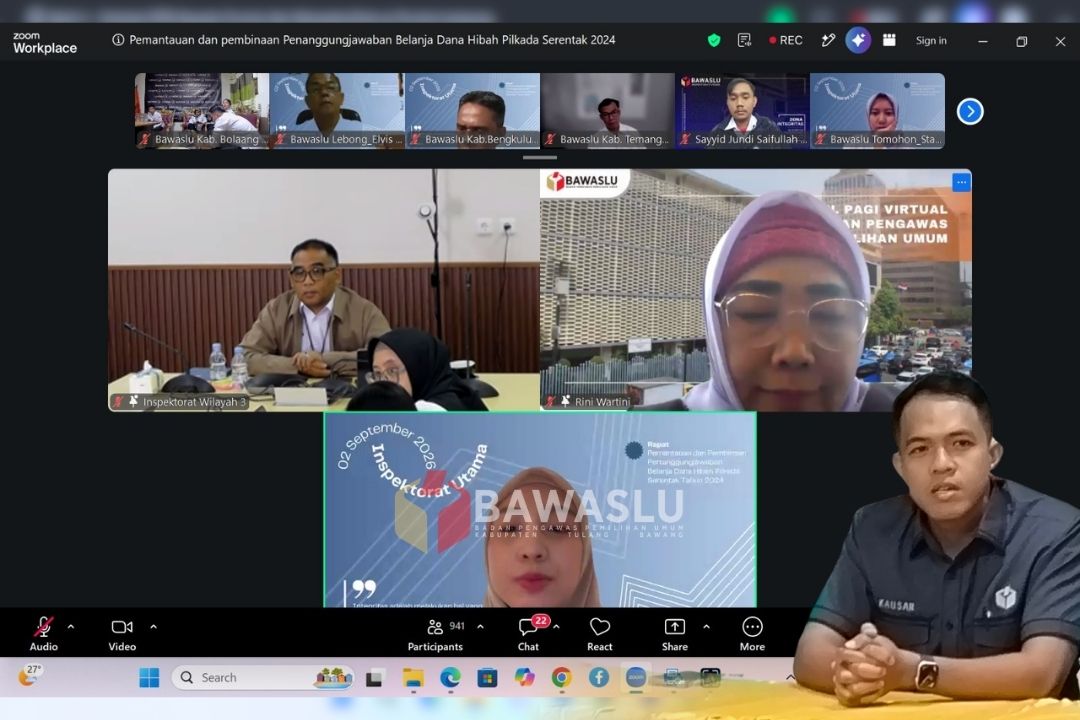Select the Bawaslu Lebong_Elvis video thumbnail
The width and height of the screenshot is (1080, 720).
pyautogui.click(x=337, y=110)
